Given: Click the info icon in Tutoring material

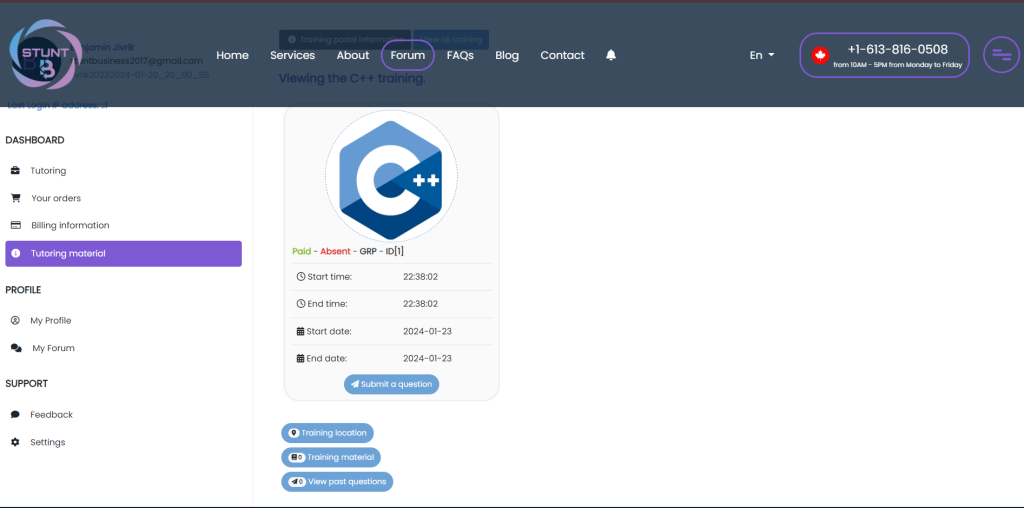Looking at the screenshot, I should 16,253.
